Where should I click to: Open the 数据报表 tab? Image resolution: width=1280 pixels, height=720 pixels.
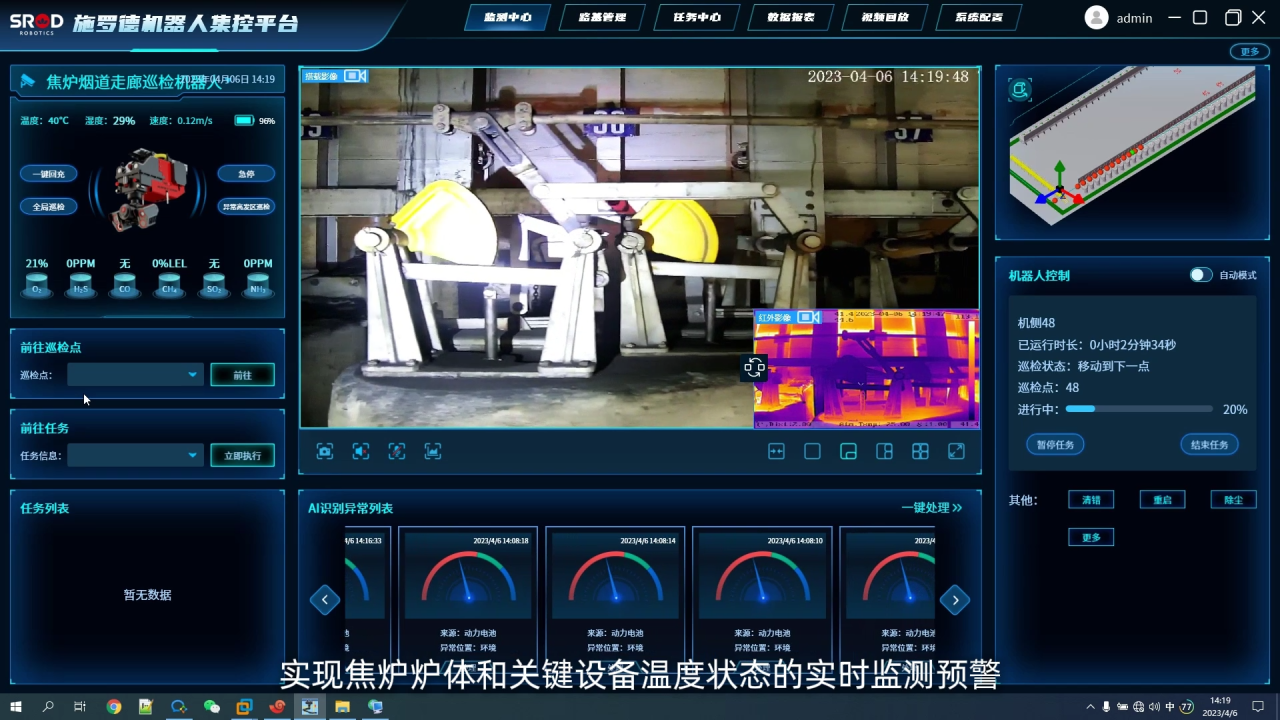(790, 17)
